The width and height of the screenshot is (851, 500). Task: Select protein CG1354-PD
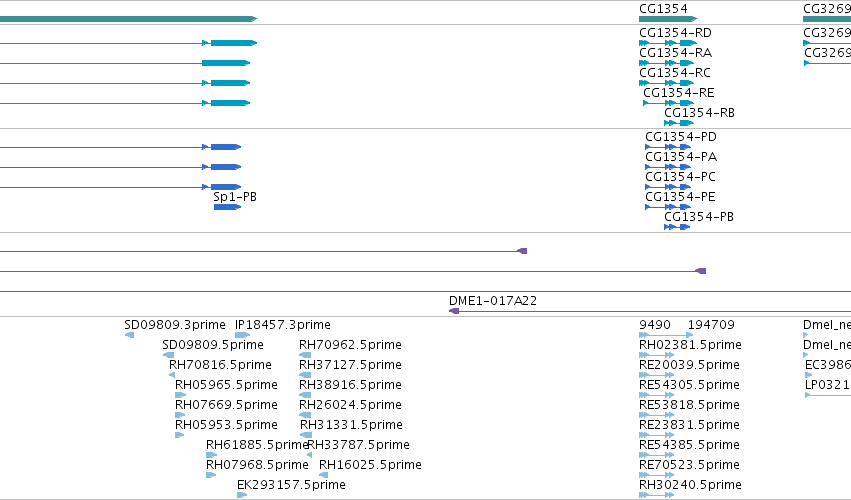click(681, 137)
